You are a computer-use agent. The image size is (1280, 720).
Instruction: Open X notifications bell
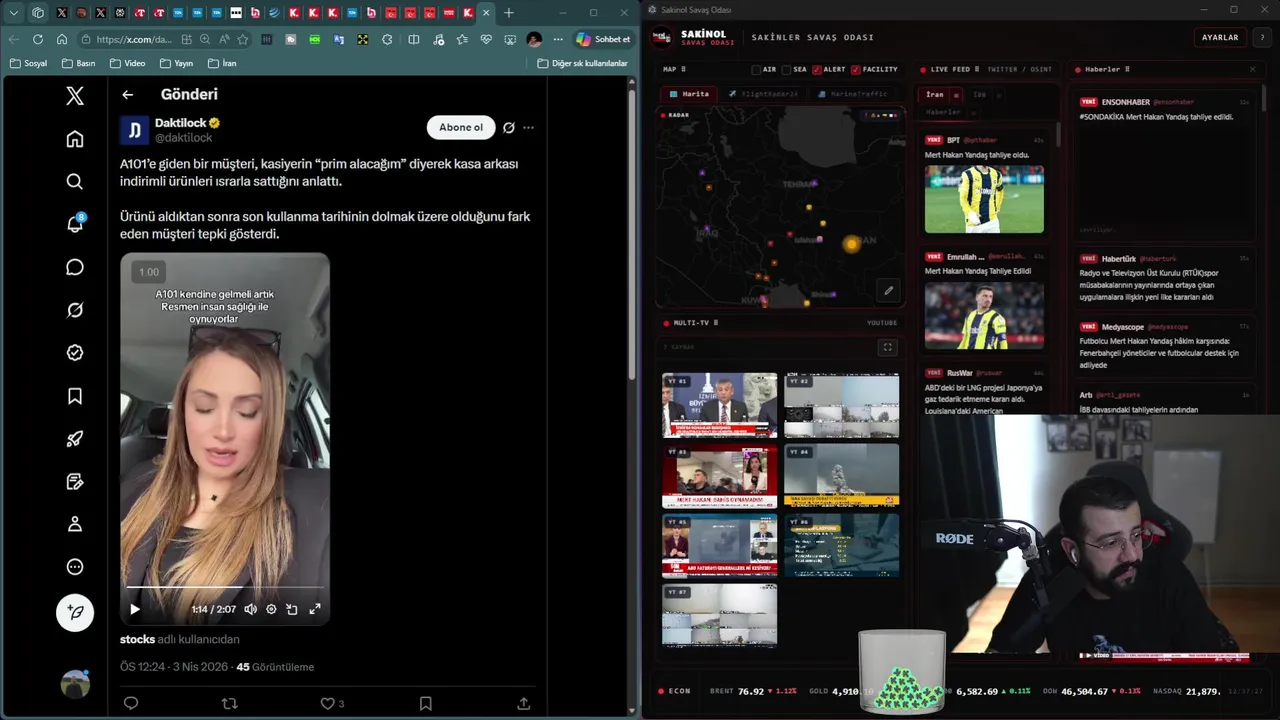point(75,224)
